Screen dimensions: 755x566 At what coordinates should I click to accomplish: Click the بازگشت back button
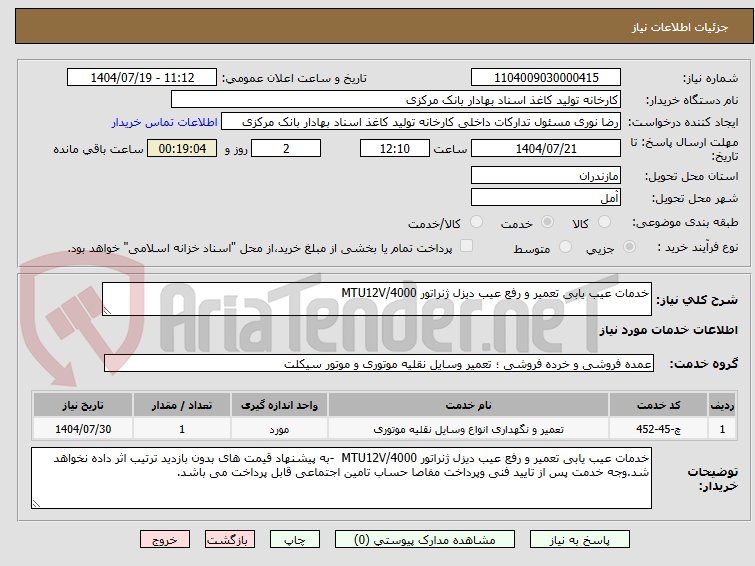coord(230,540)
